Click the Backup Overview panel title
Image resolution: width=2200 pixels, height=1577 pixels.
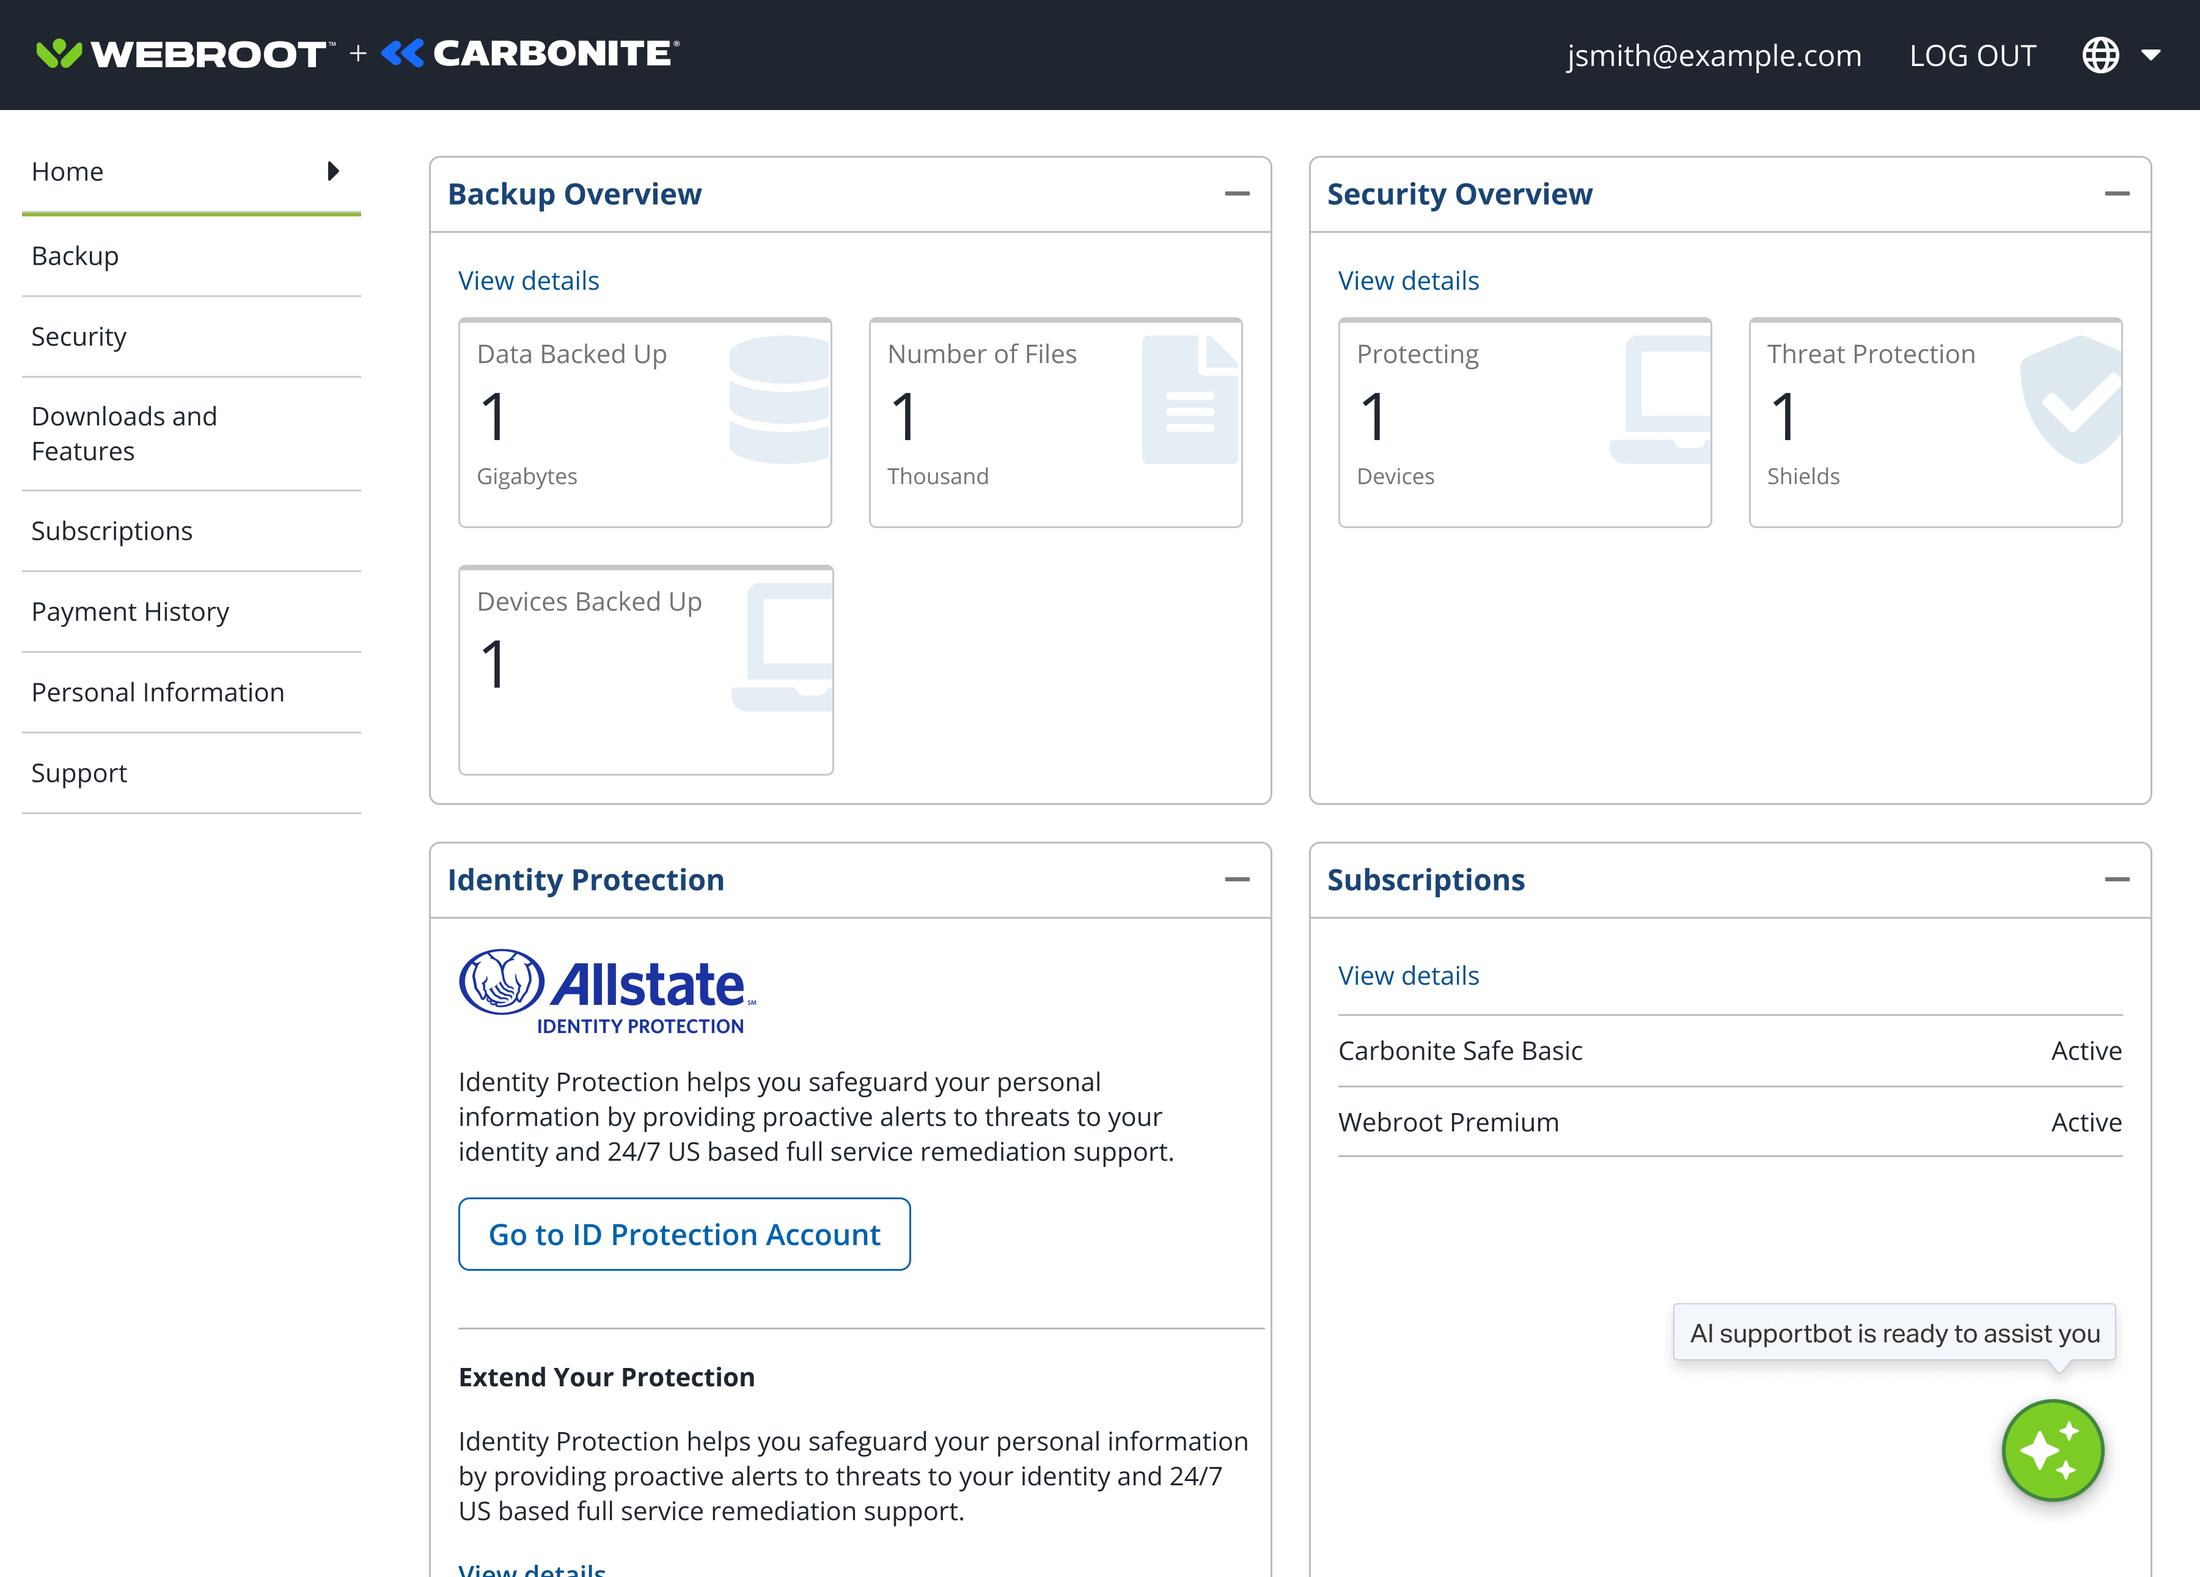[575, 194]
